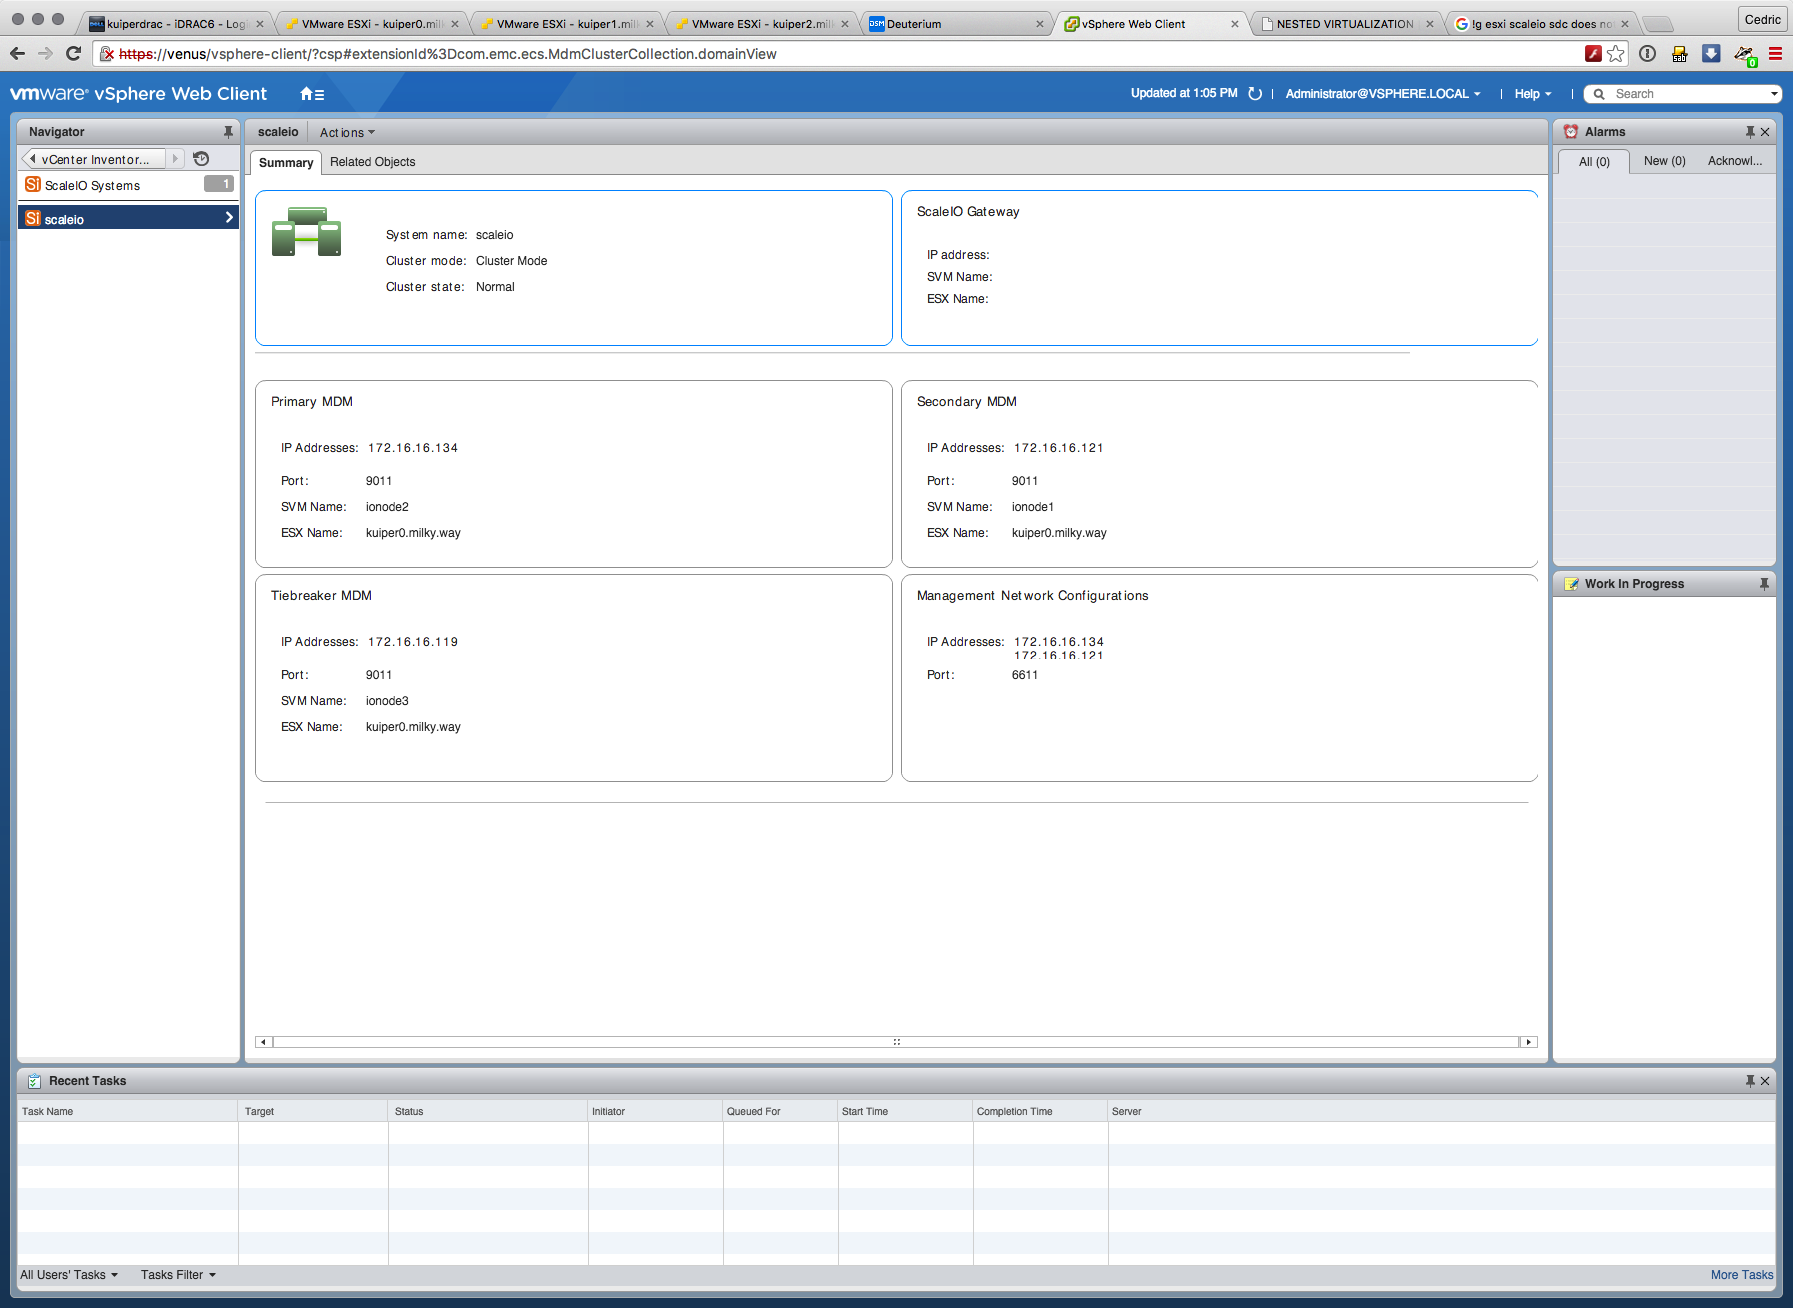Show the All (0) alarms tab

pyautogui.click(x=1594, y=162)
